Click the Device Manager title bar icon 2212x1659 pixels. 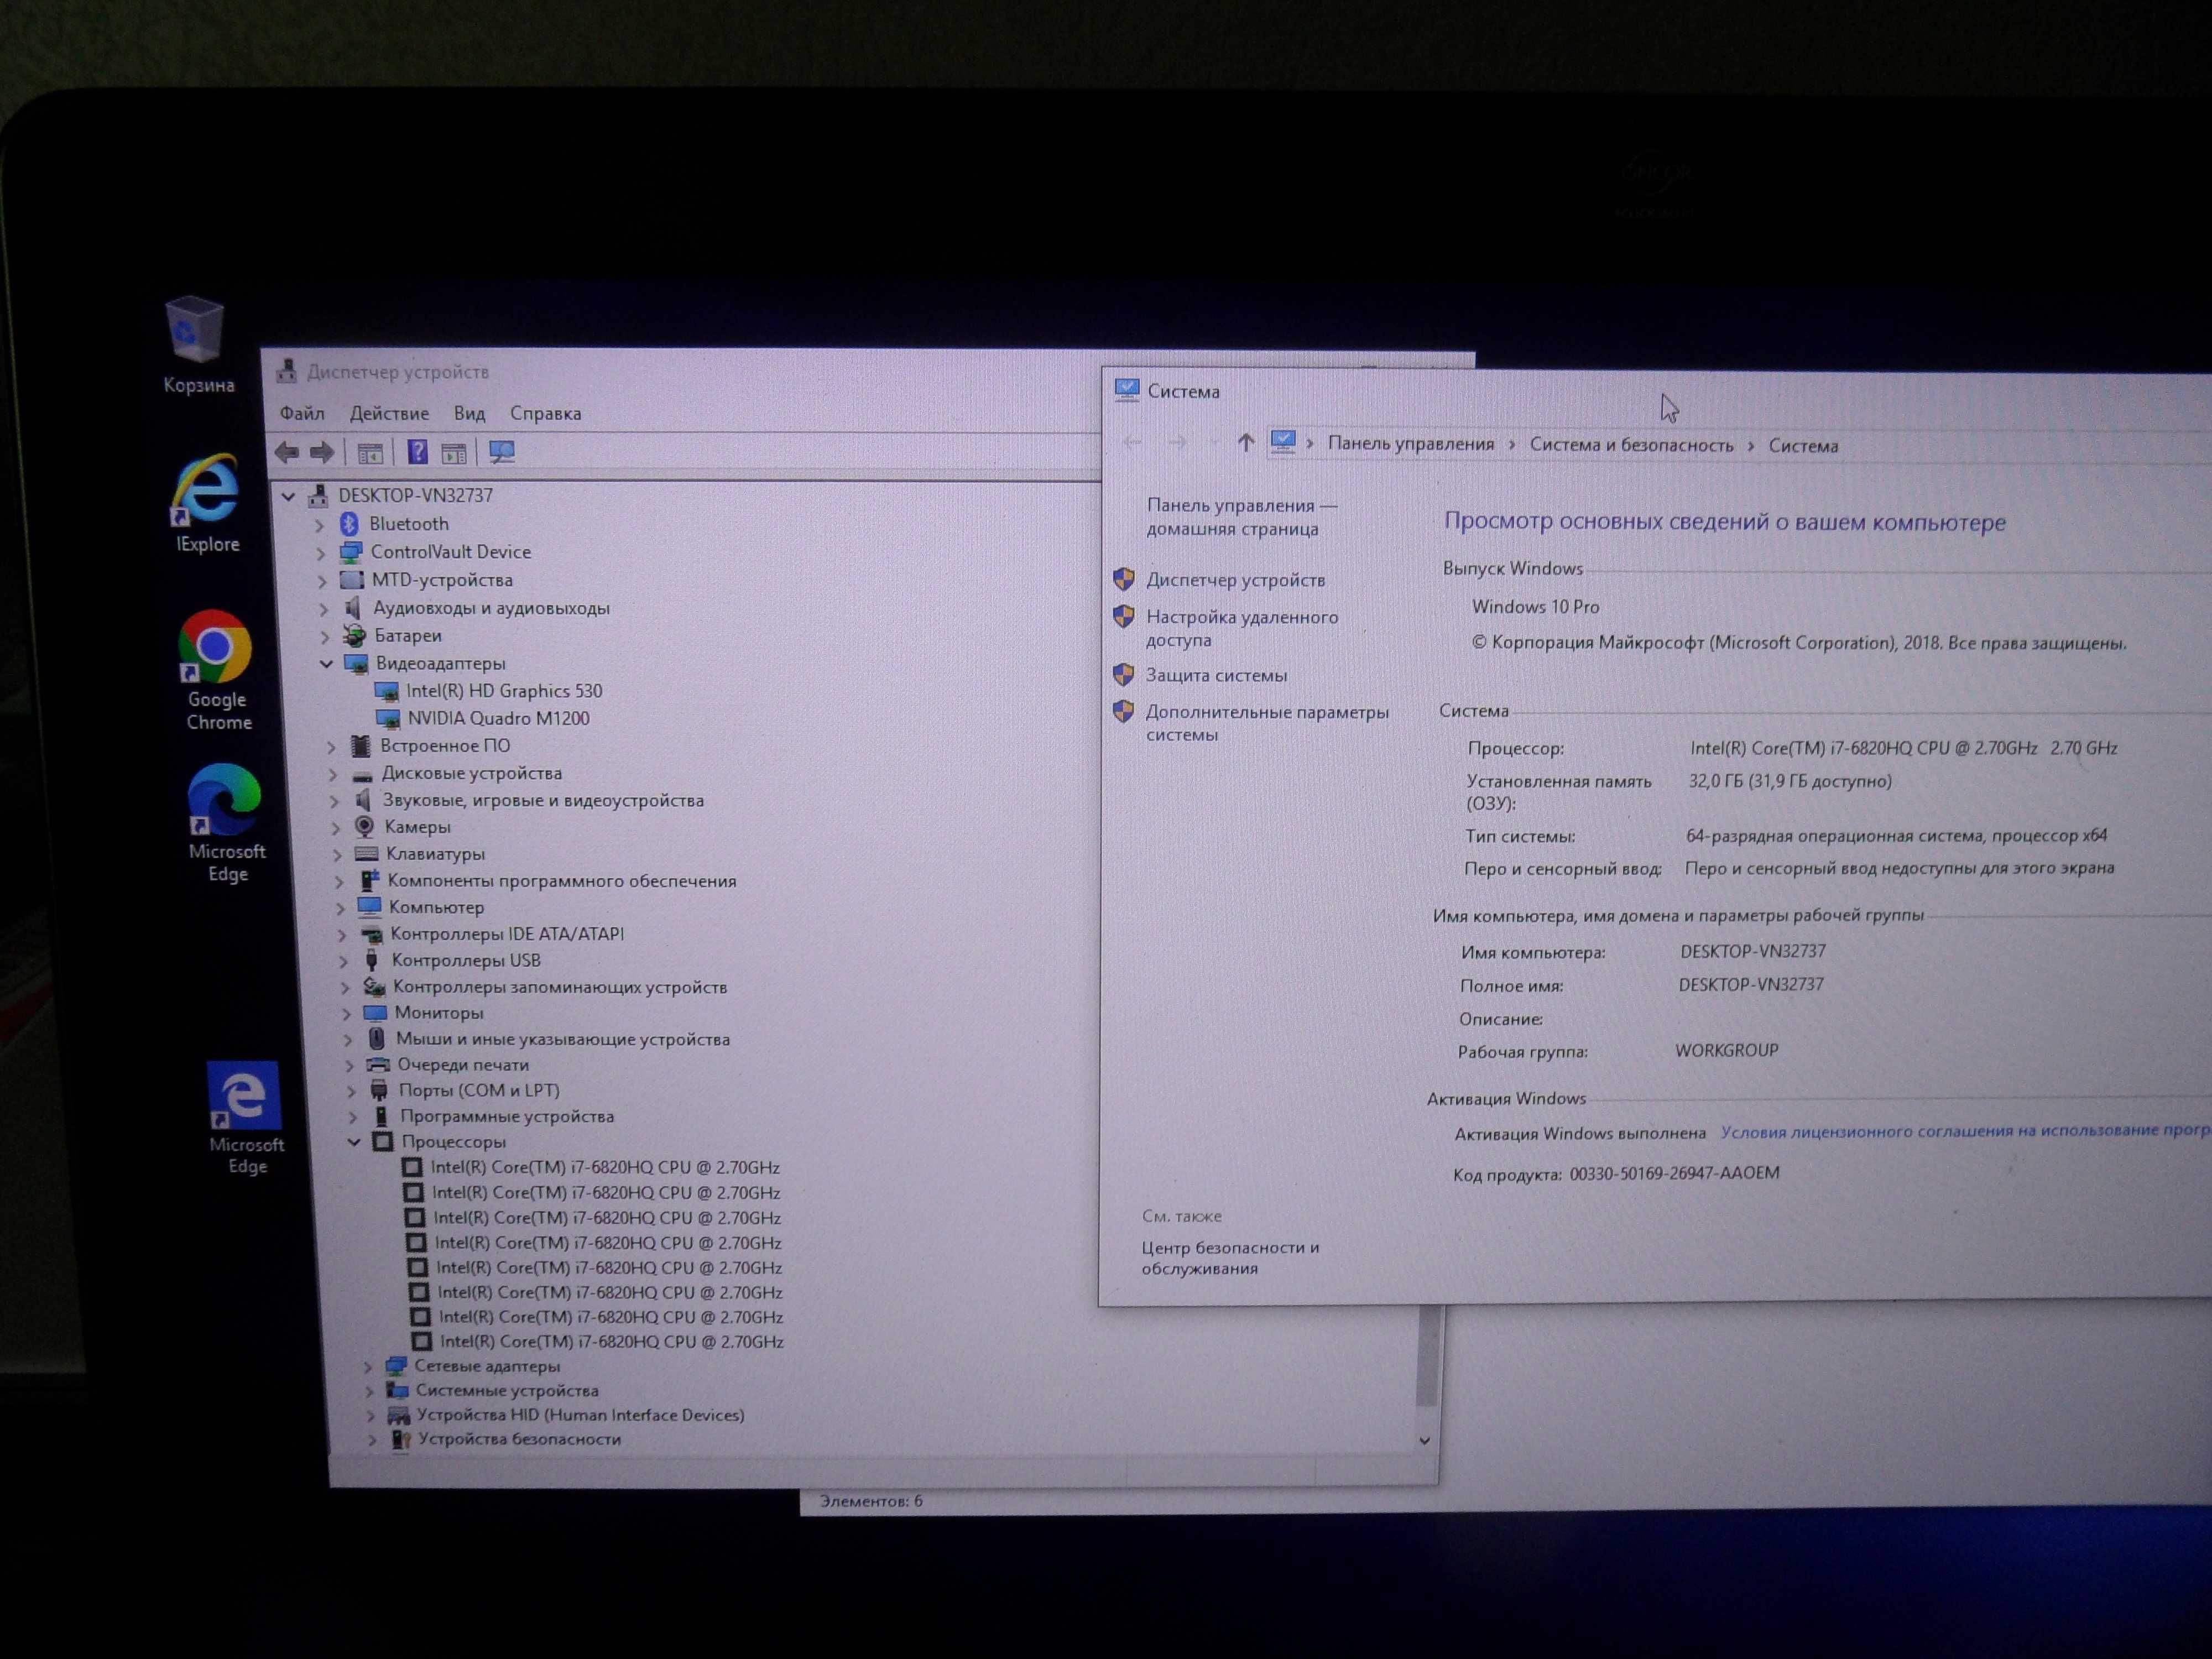(x=286, y=371)
